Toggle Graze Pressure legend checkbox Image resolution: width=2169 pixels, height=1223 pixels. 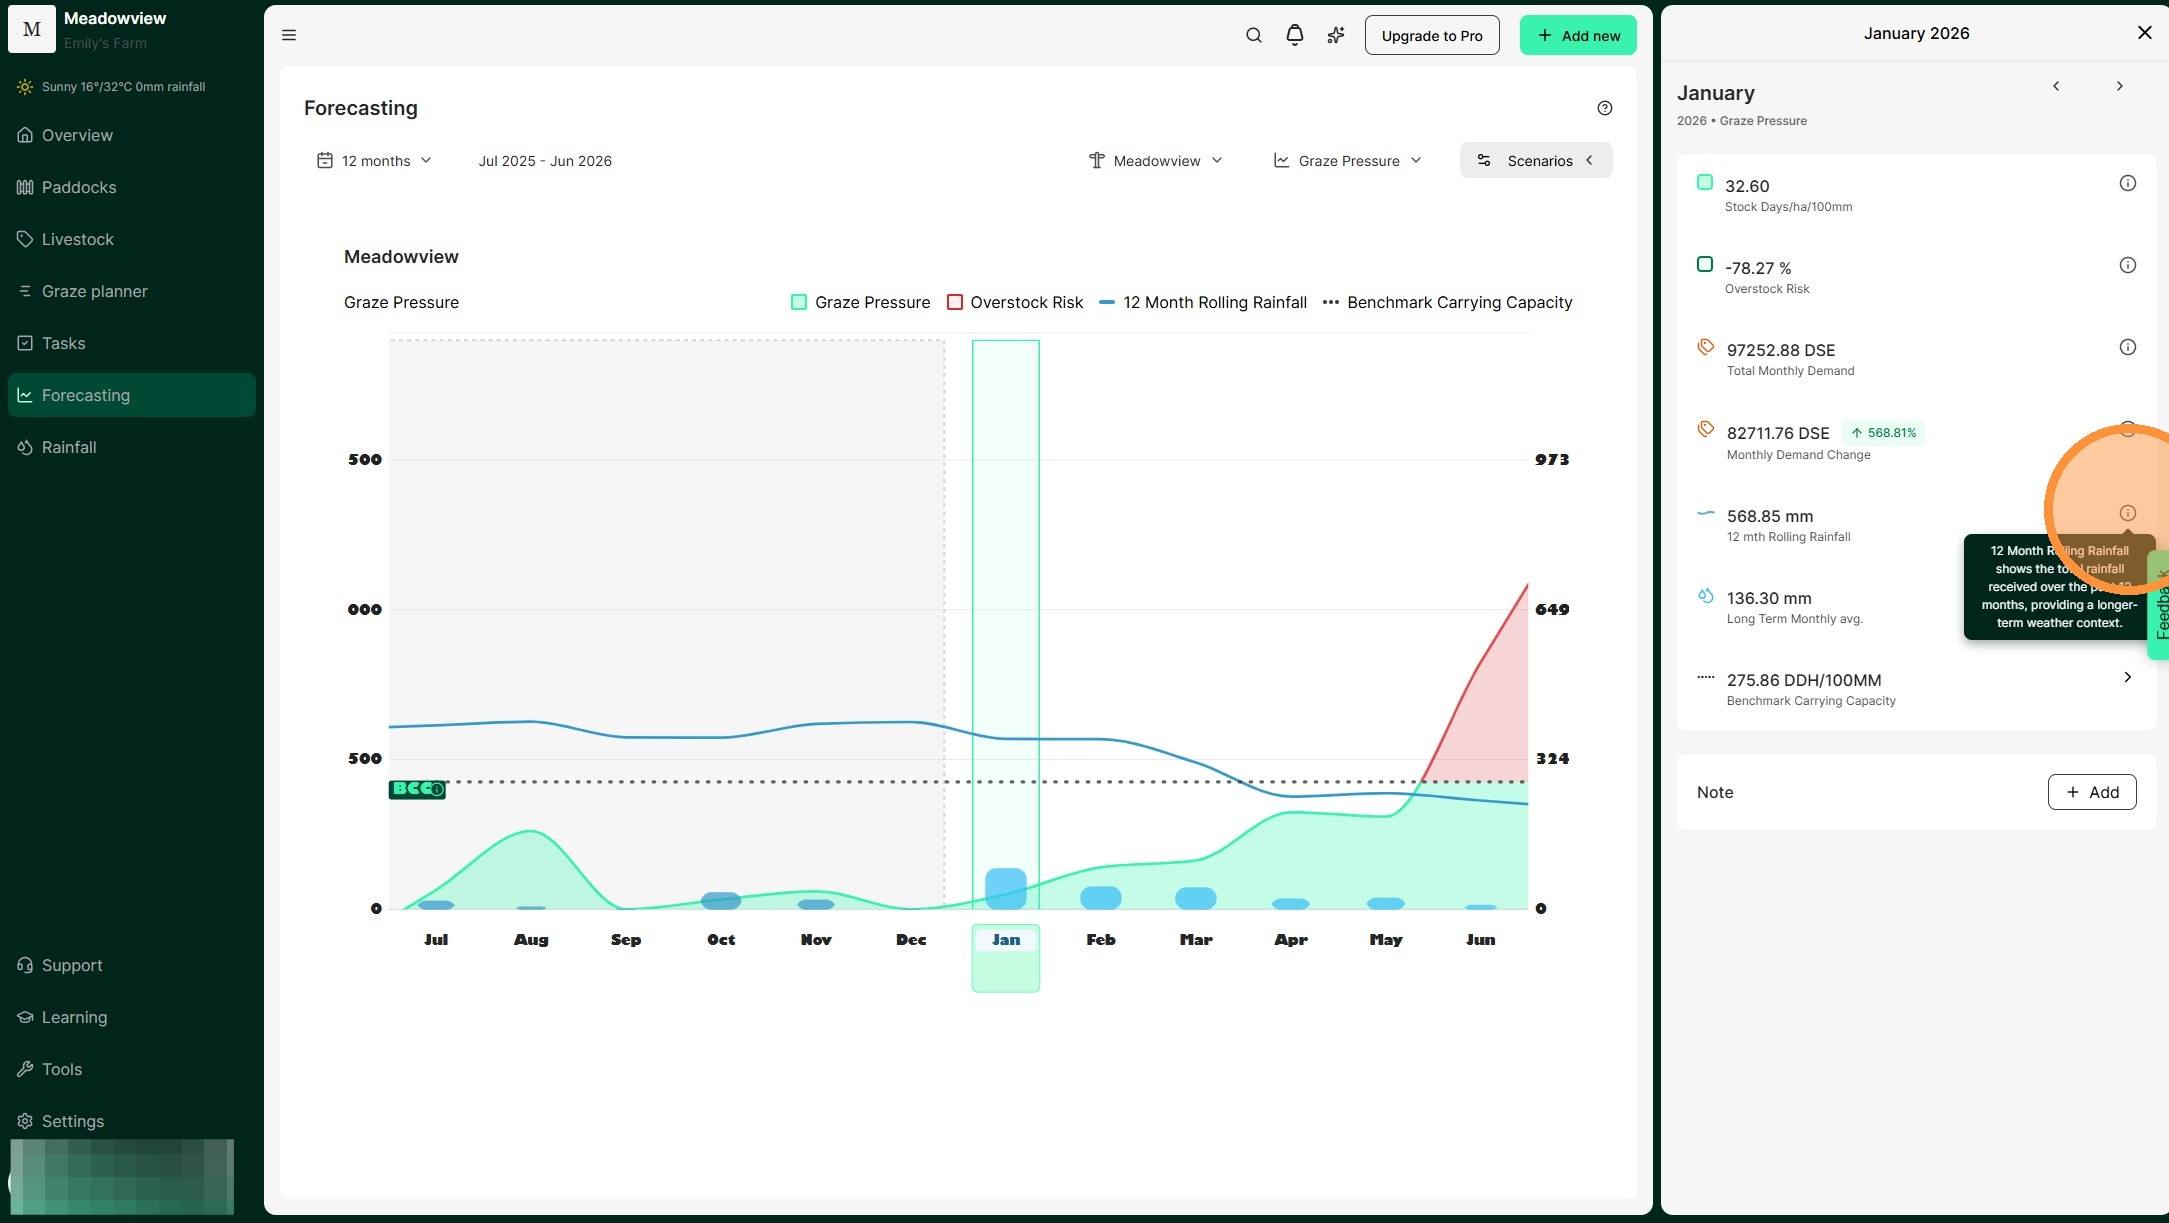pyautogui.click(x=799, y=302)
